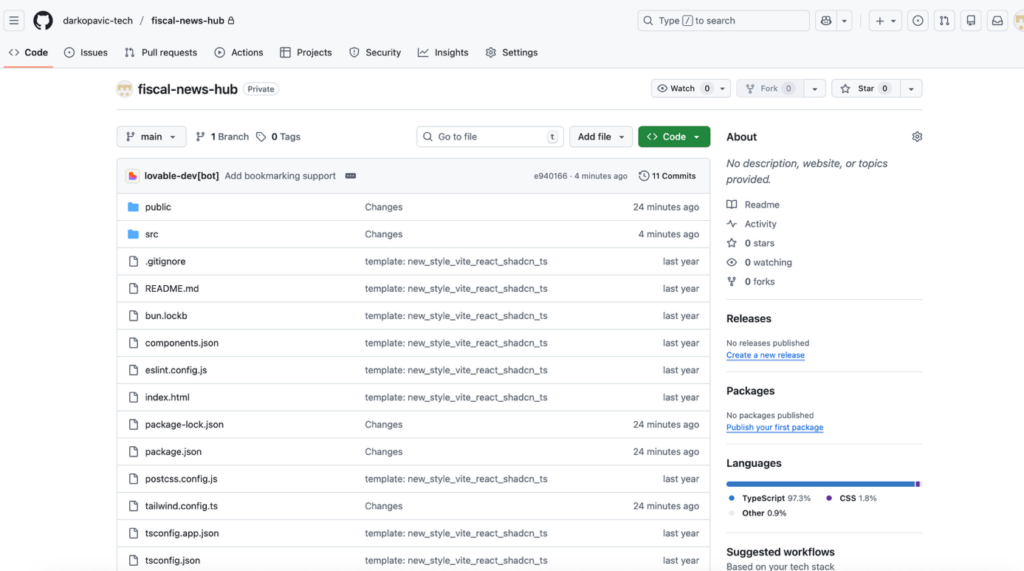Open the green Code dropdown

point(674,137)
